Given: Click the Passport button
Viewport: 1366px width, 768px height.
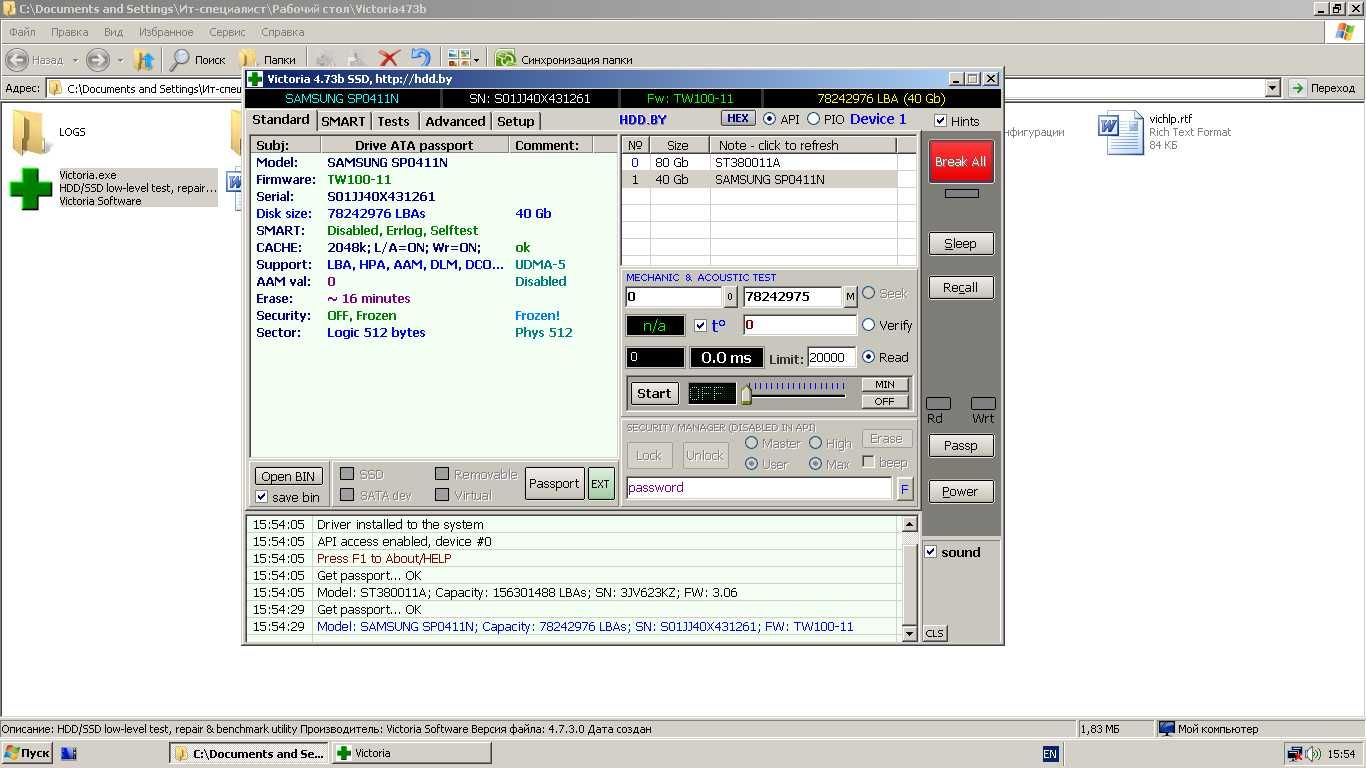Looking at the screenshot, I should (x=554, y=484).
